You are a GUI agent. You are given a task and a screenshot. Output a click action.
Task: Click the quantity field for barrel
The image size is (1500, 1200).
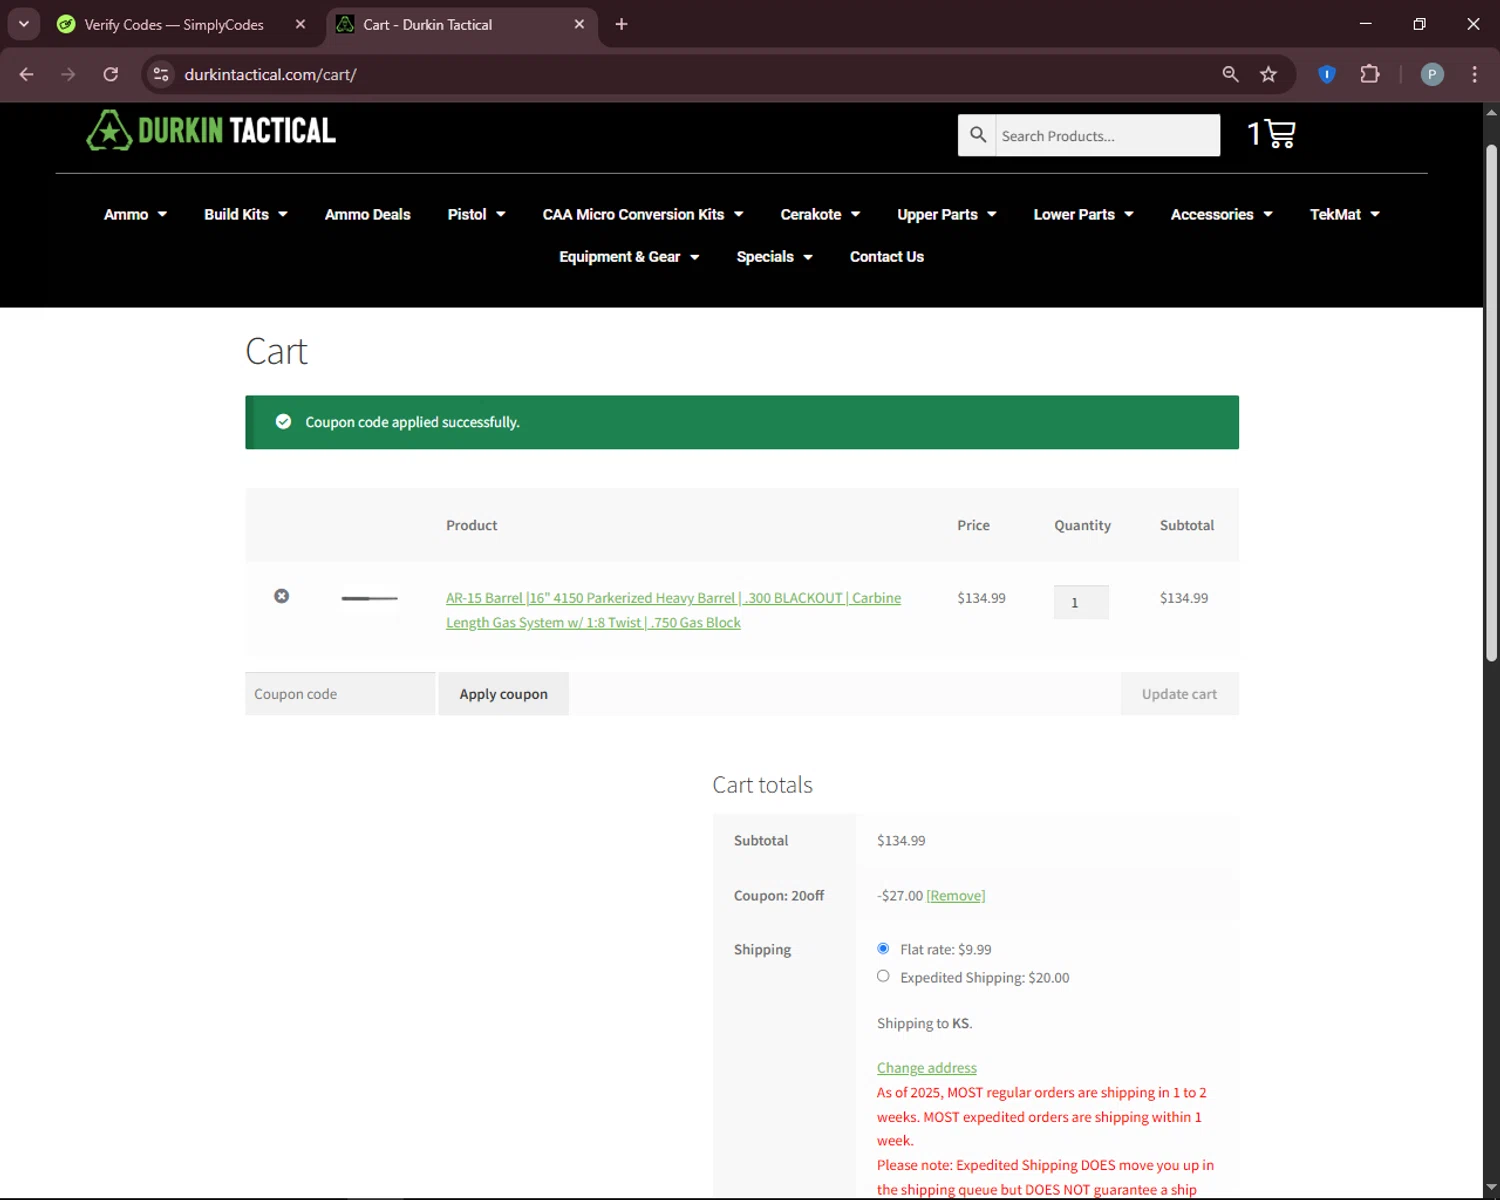[1081, 602]
